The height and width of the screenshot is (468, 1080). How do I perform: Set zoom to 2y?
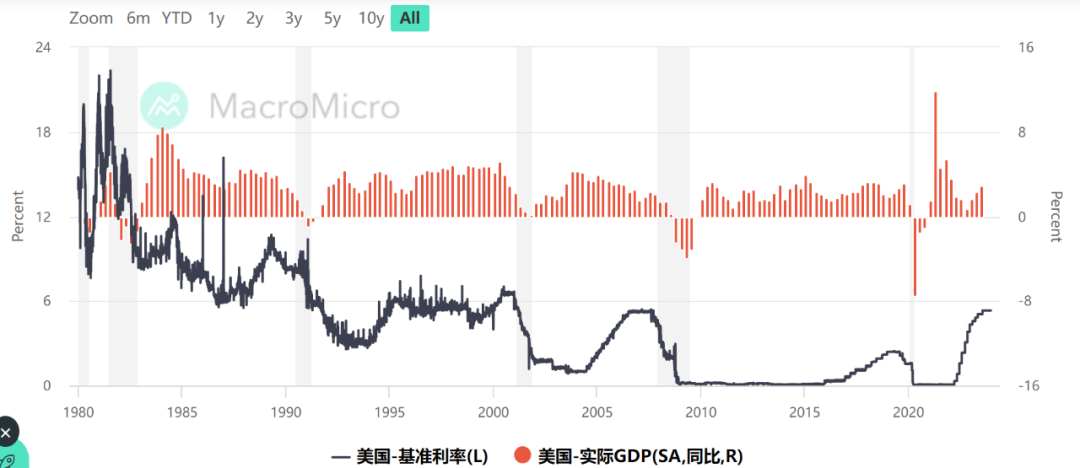[x=255, y=19]
